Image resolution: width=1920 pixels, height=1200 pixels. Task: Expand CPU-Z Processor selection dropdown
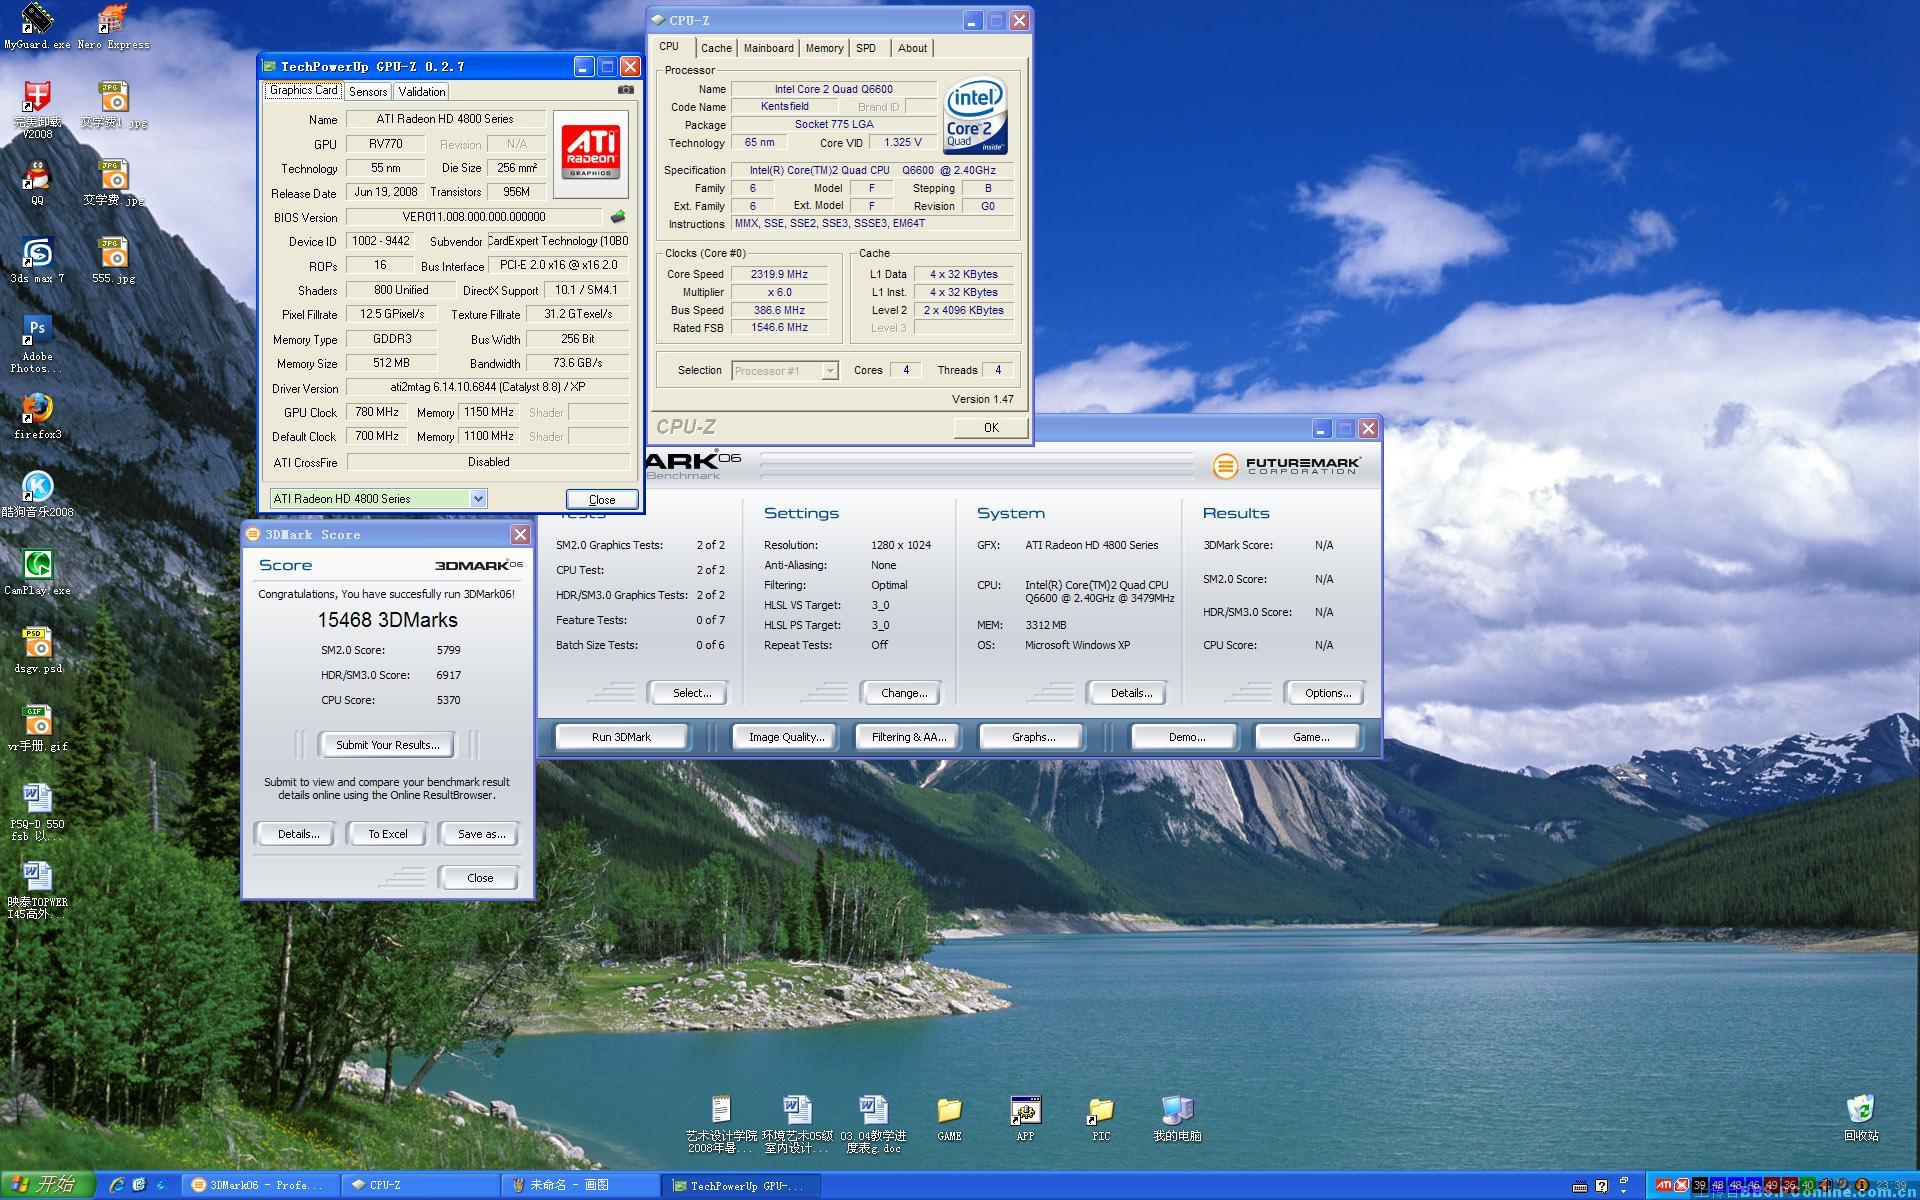tap(829, 371)
